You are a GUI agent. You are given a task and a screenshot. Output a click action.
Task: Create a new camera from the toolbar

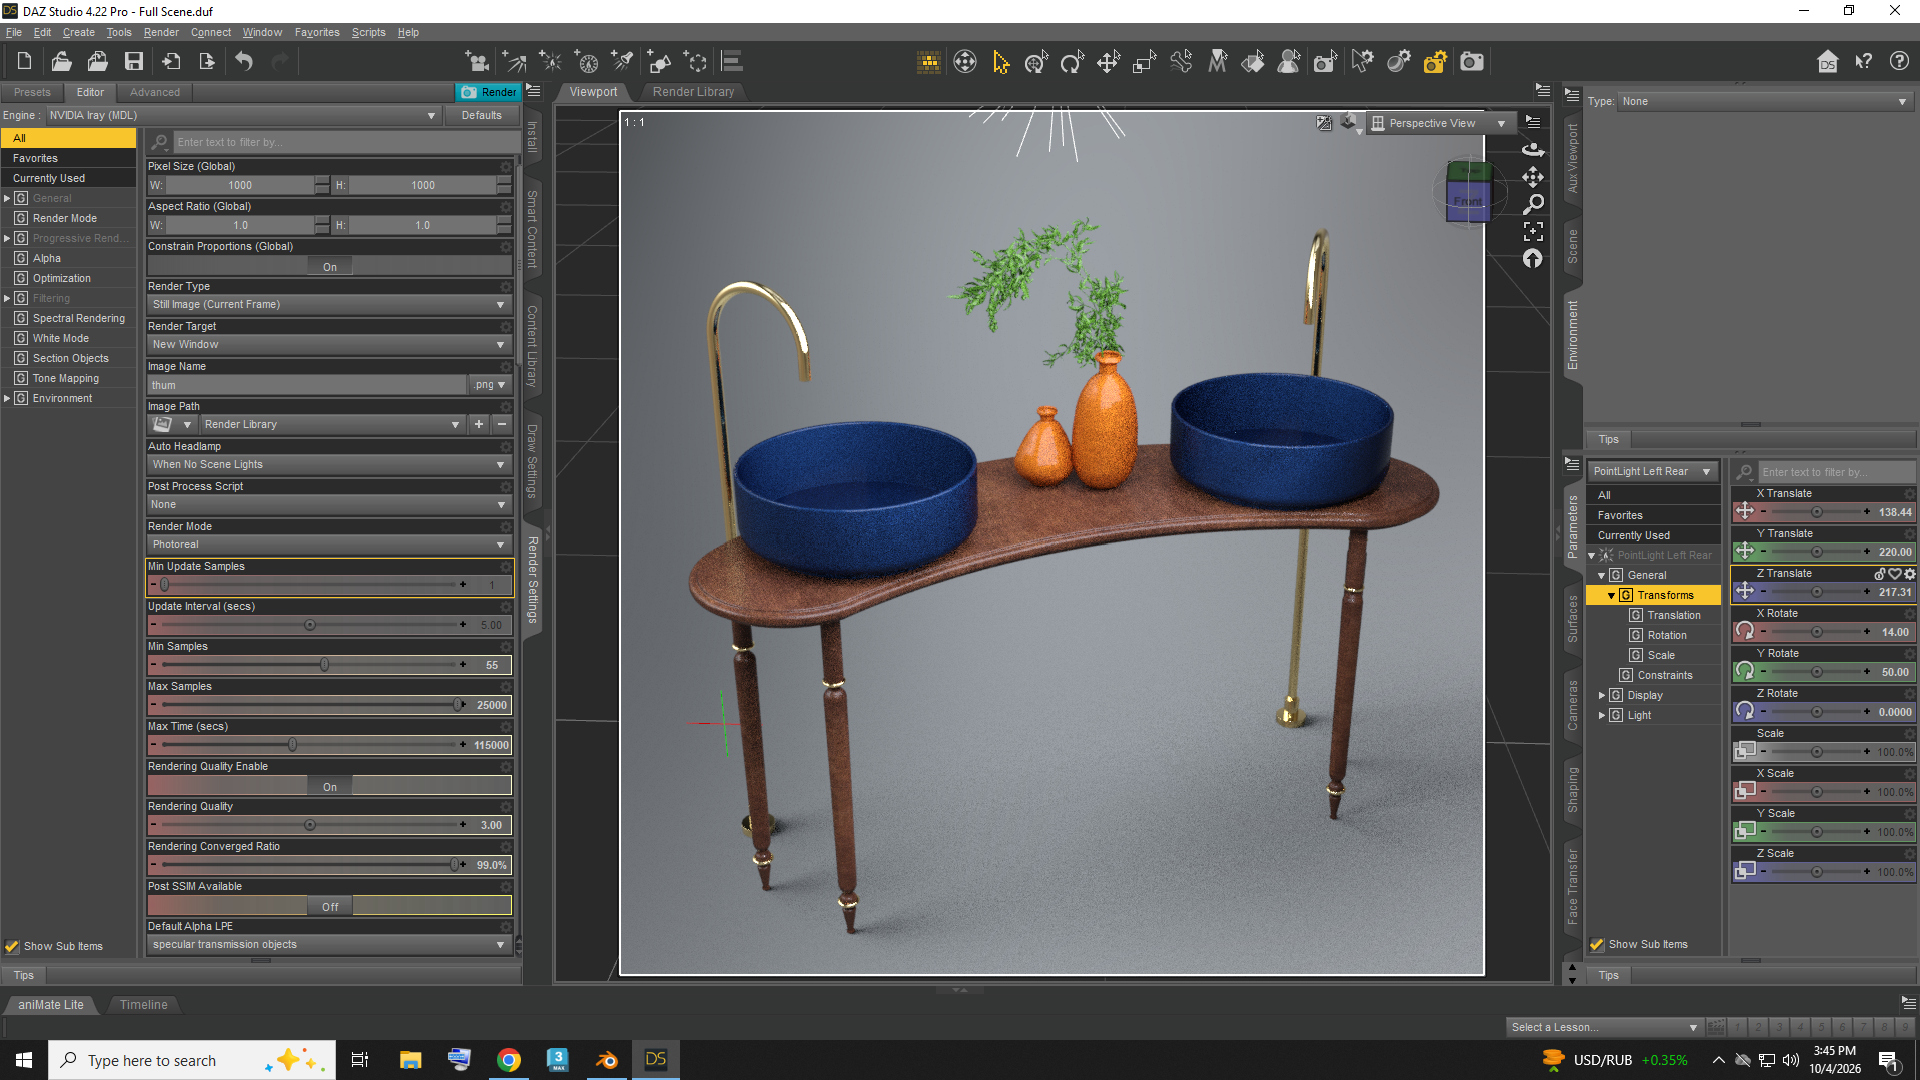tap(478, 62)
